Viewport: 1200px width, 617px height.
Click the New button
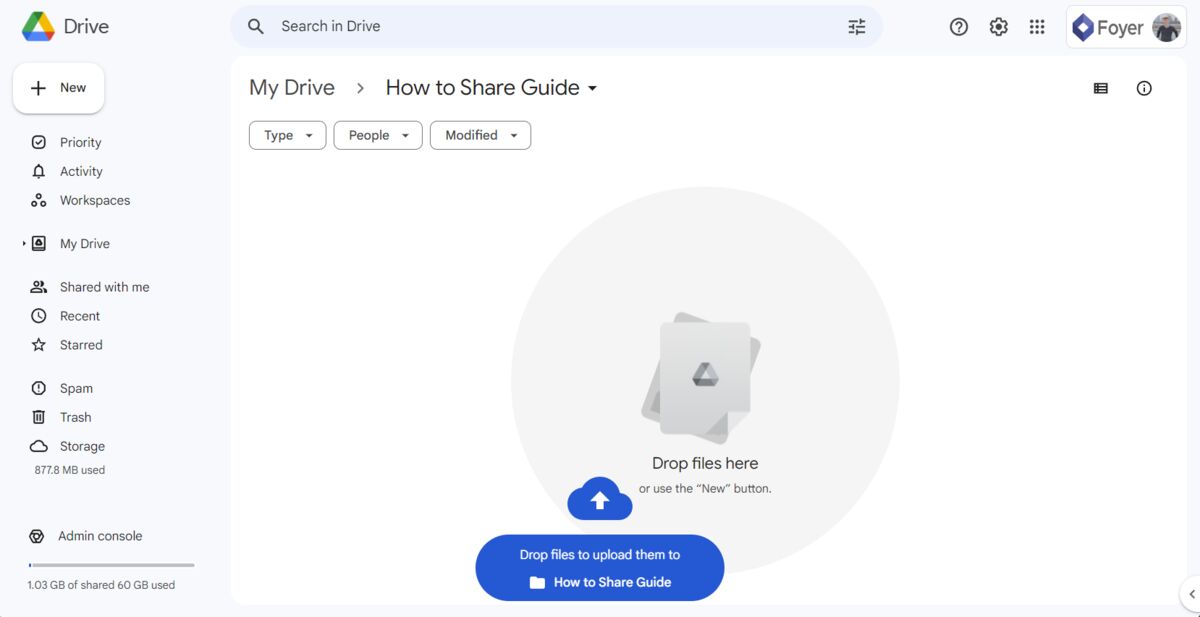(x=59, y=88)
